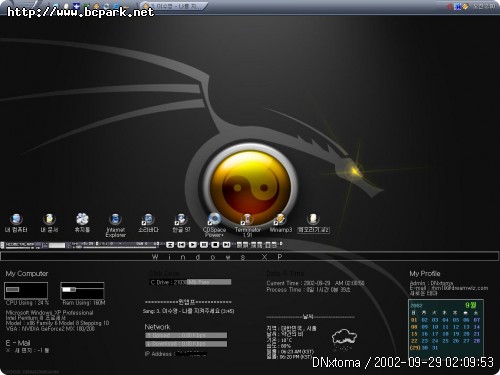Select day 29 in the calendar
The width and height of the screenshot is (500, 375).
coord(414,348)
